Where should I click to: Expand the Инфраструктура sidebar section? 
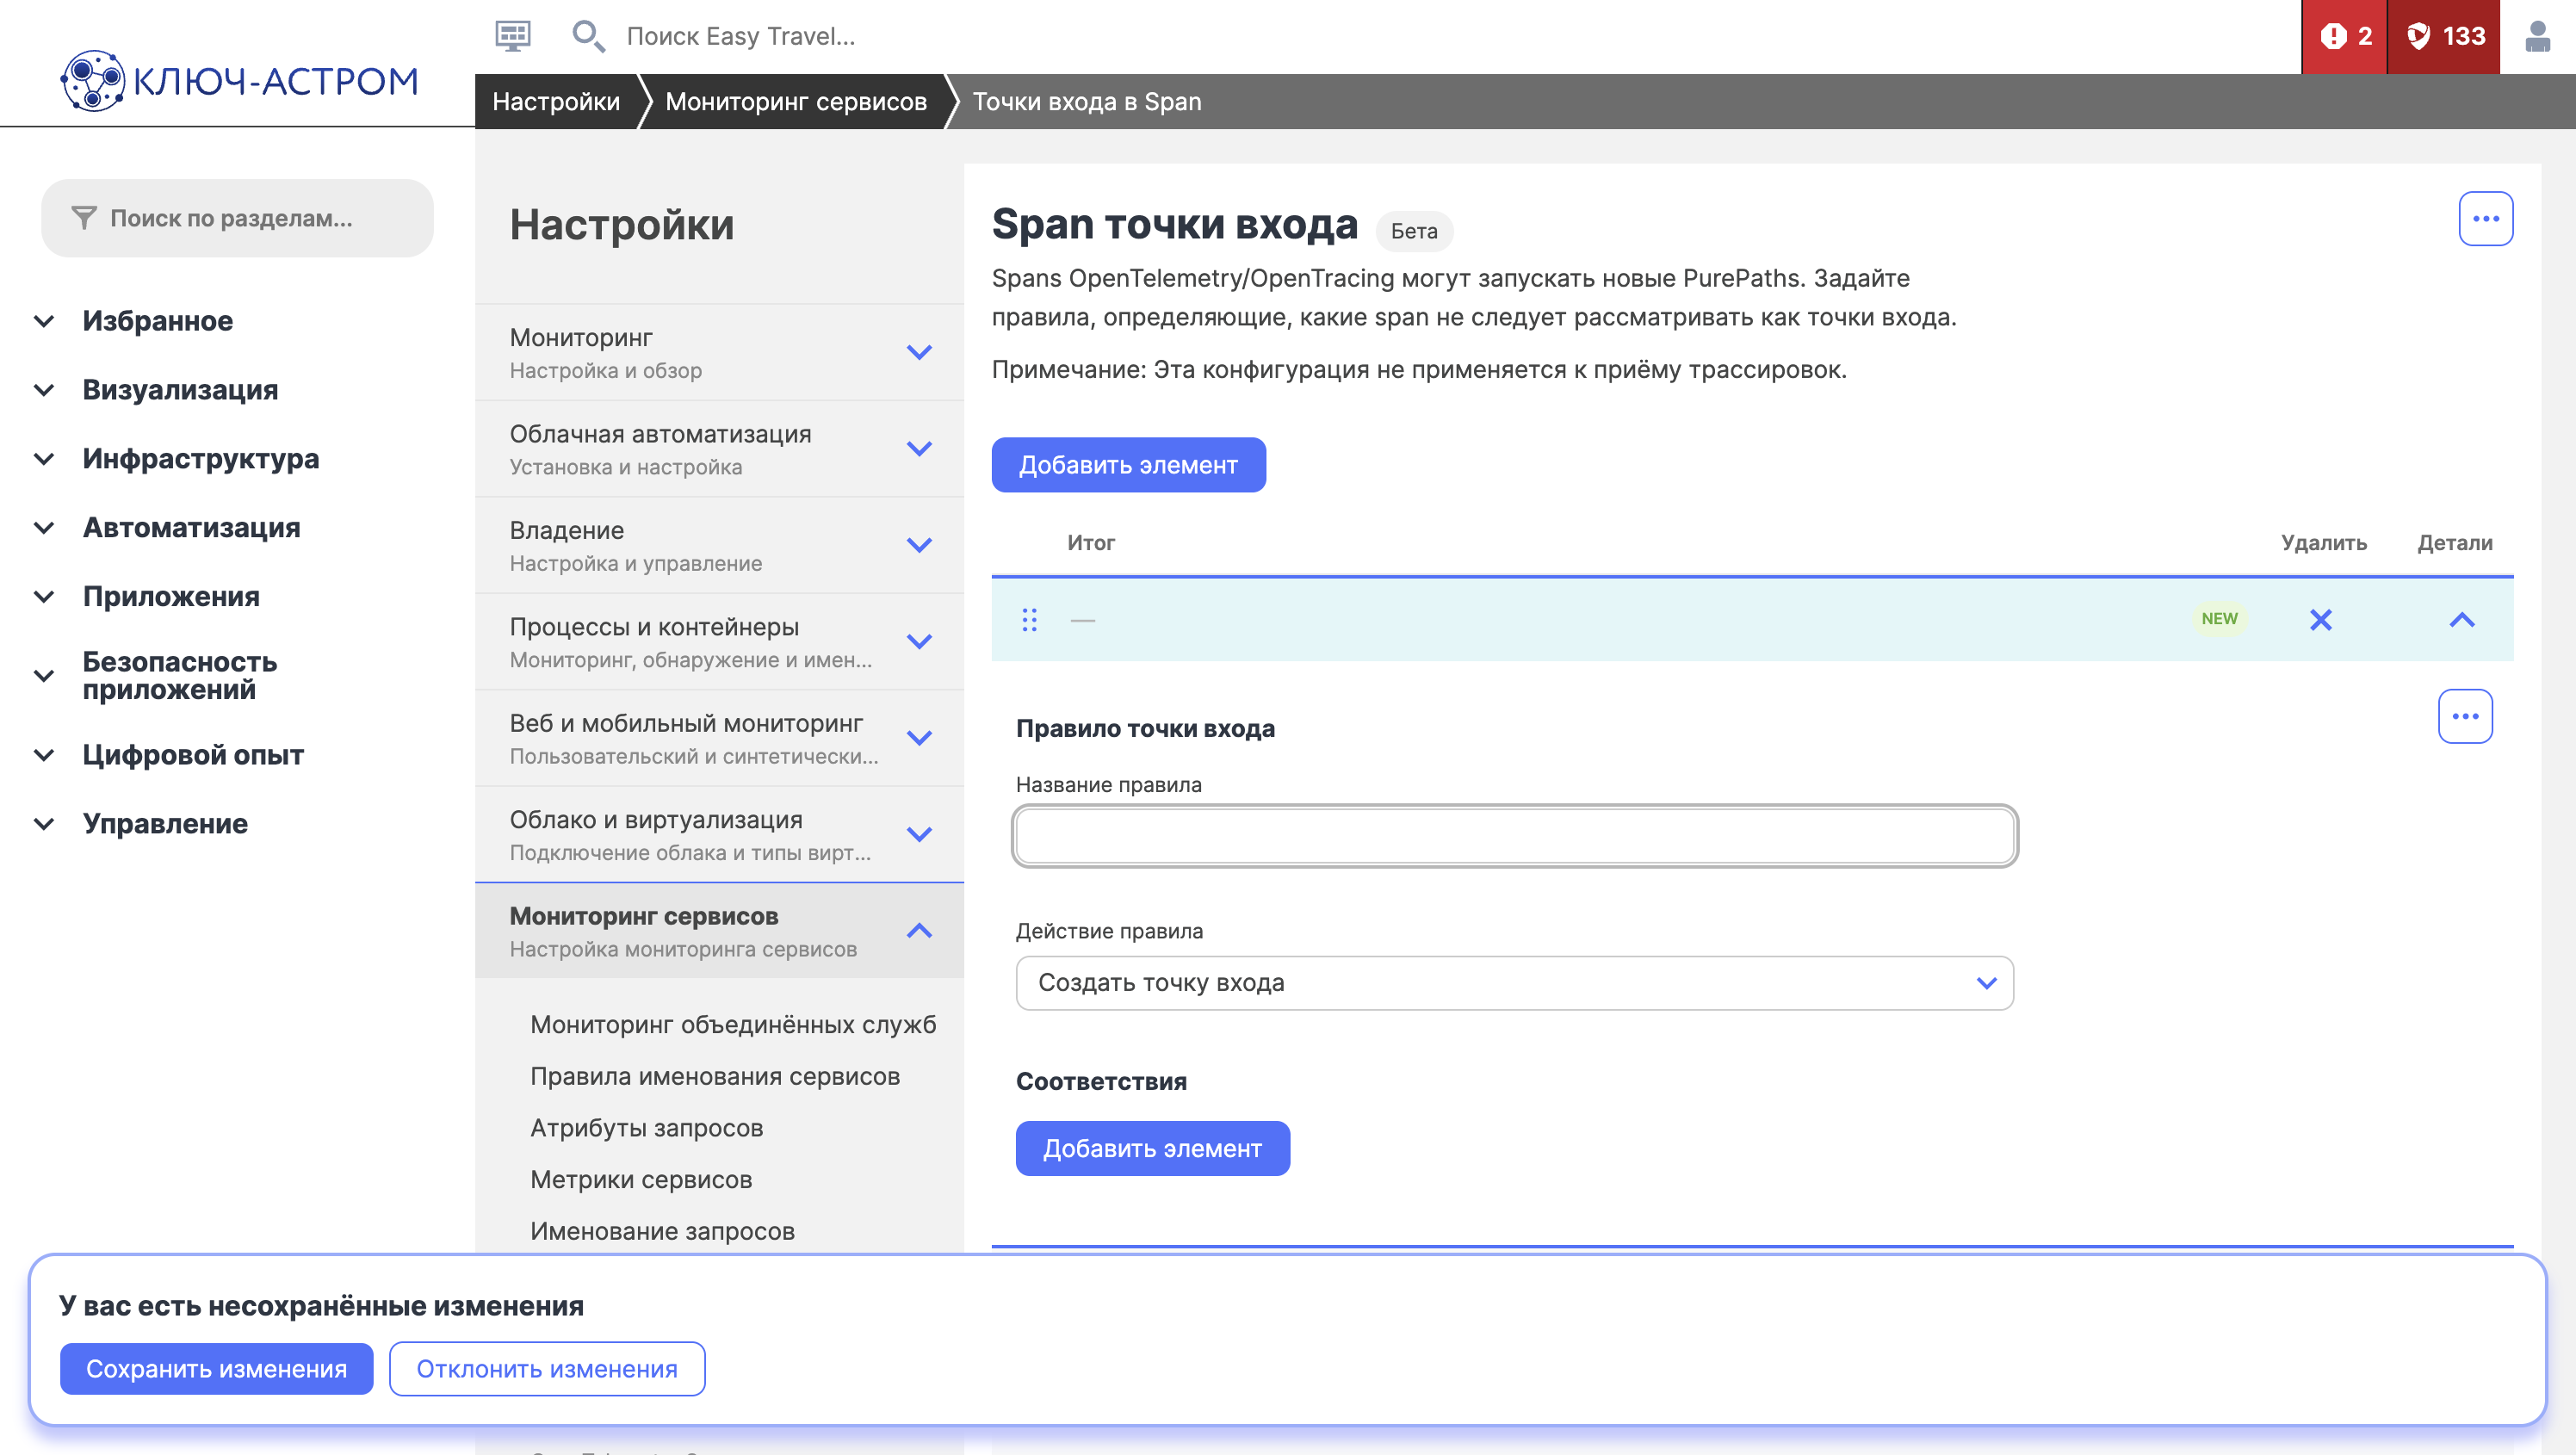click(200, 459)
